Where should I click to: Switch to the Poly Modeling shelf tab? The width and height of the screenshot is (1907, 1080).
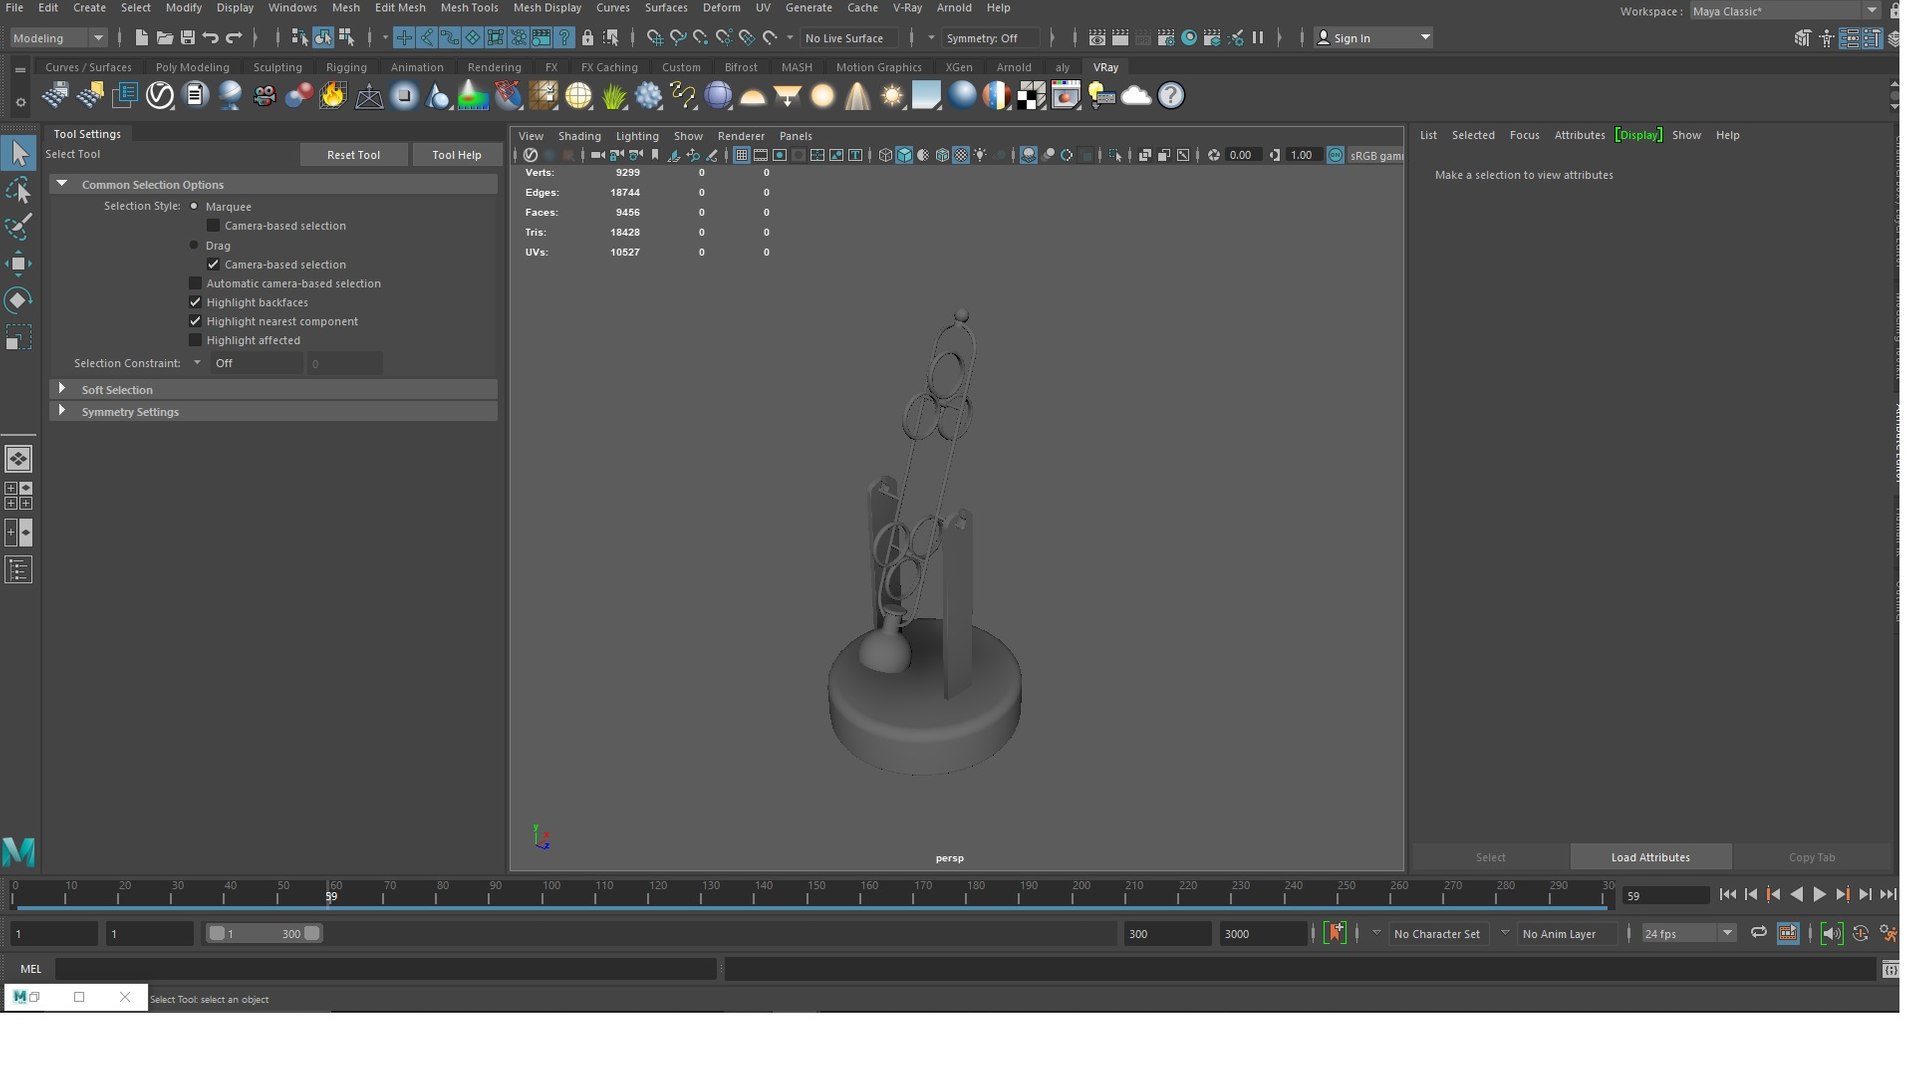[192, 67]
